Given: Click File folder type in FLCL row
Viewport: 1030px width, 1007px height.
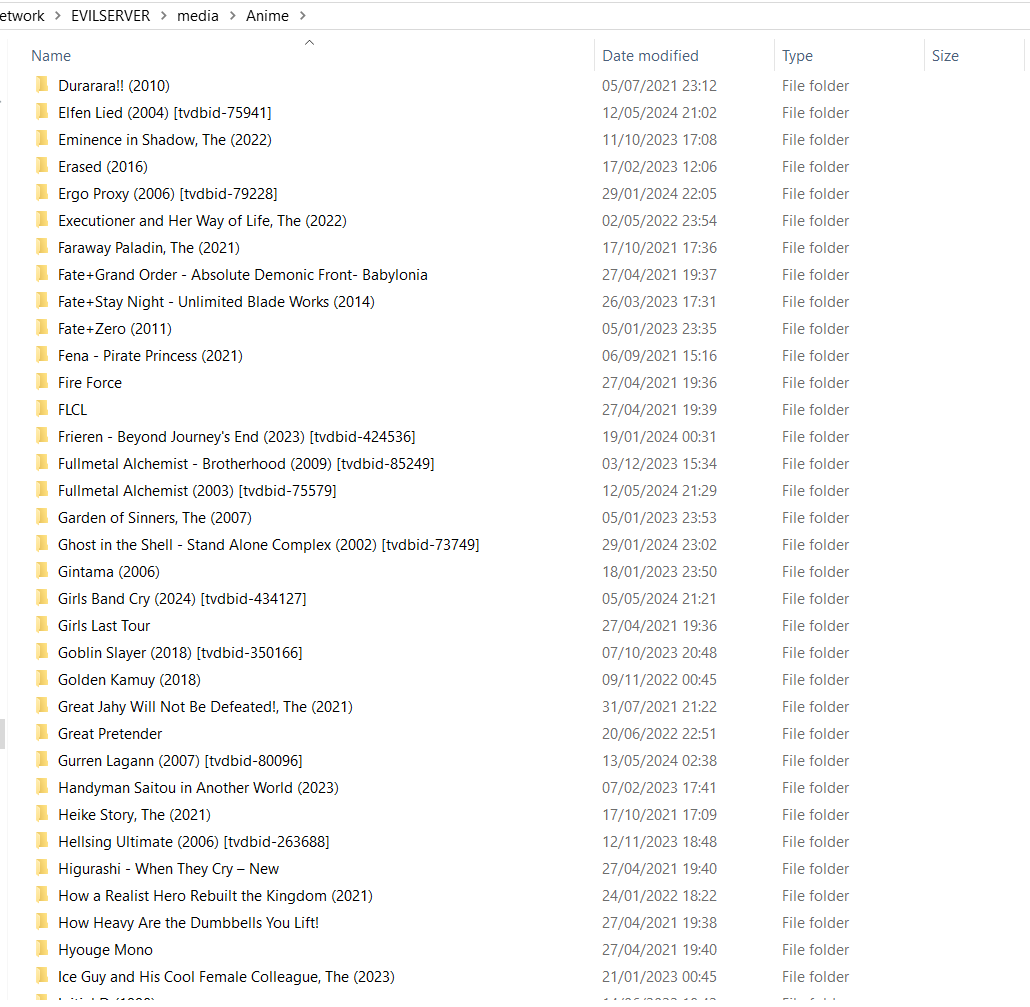Looking at the screenshot, I should [x=815, y=409].
